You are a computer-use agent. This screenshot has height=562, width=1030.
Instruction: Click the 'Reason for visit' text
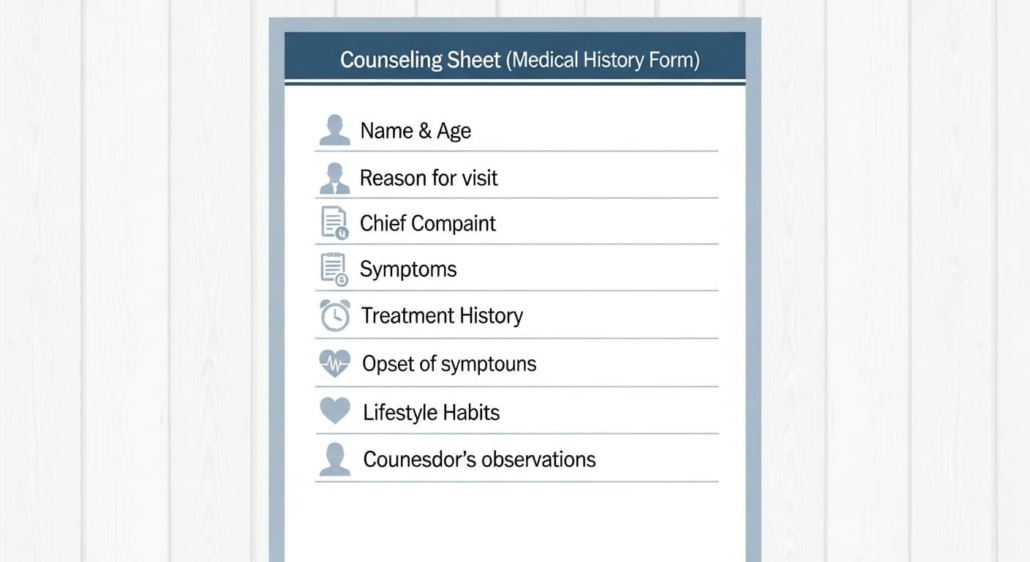click(428, 178)
